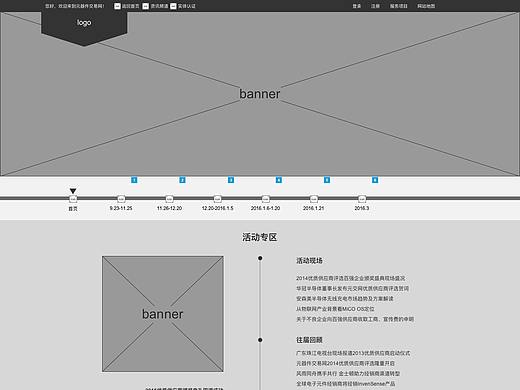Open the 华冠半导体董事长 article link

pyautogui.click(x=352, y=288)
